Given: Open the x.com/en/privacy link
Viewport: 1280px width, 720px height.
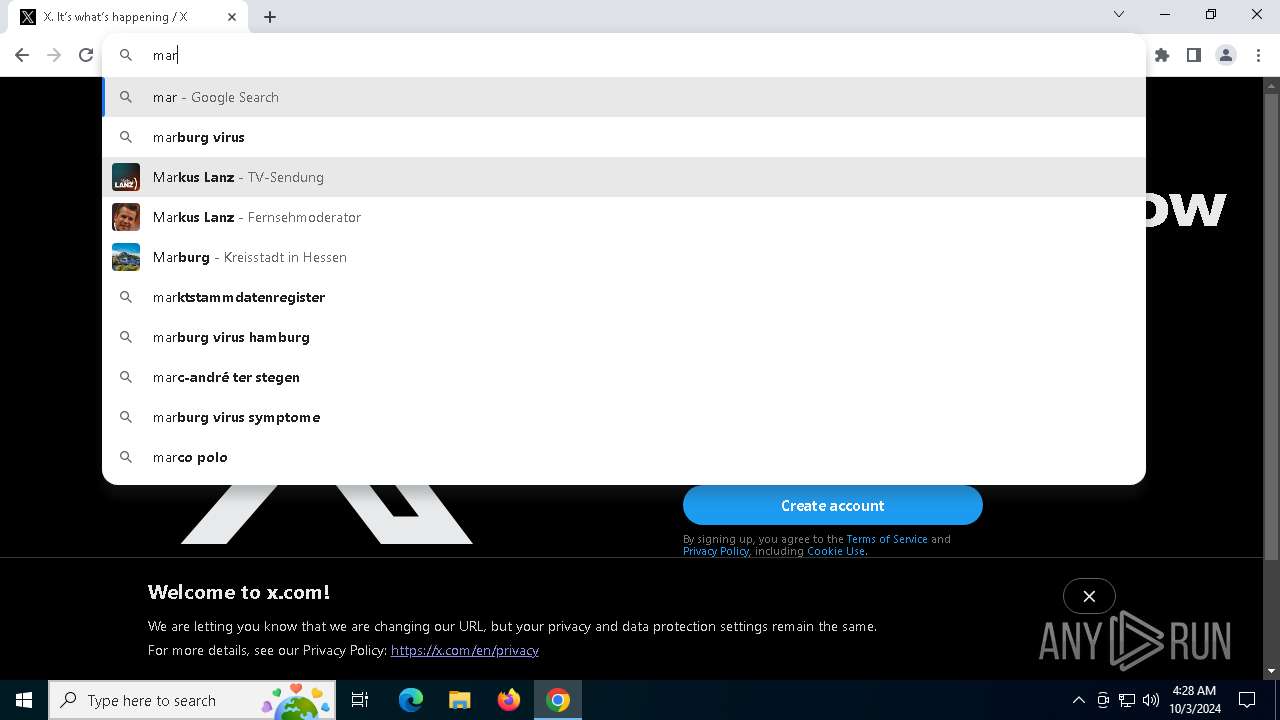Looking at the screenshot, I should tap(465, 650).
